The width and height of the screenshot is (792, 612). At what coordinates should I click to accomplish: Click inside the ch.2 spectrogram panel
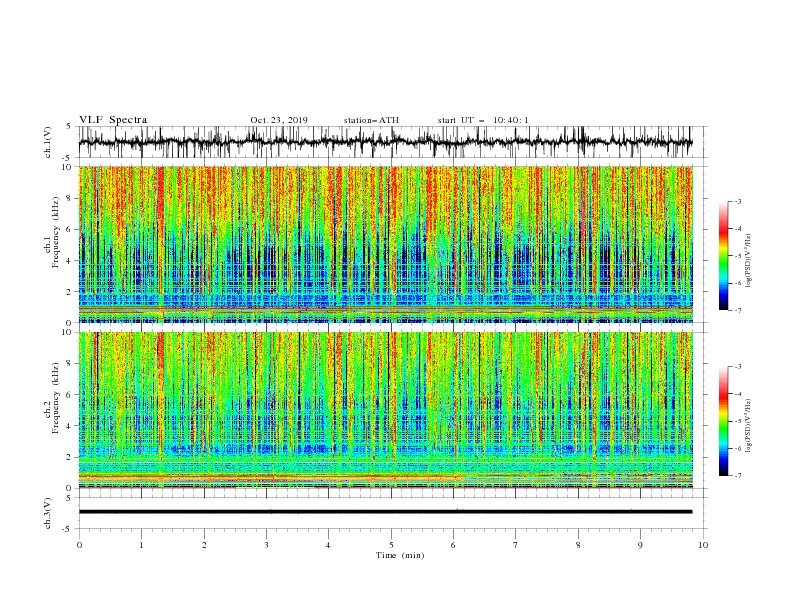(x=385, y=410)
